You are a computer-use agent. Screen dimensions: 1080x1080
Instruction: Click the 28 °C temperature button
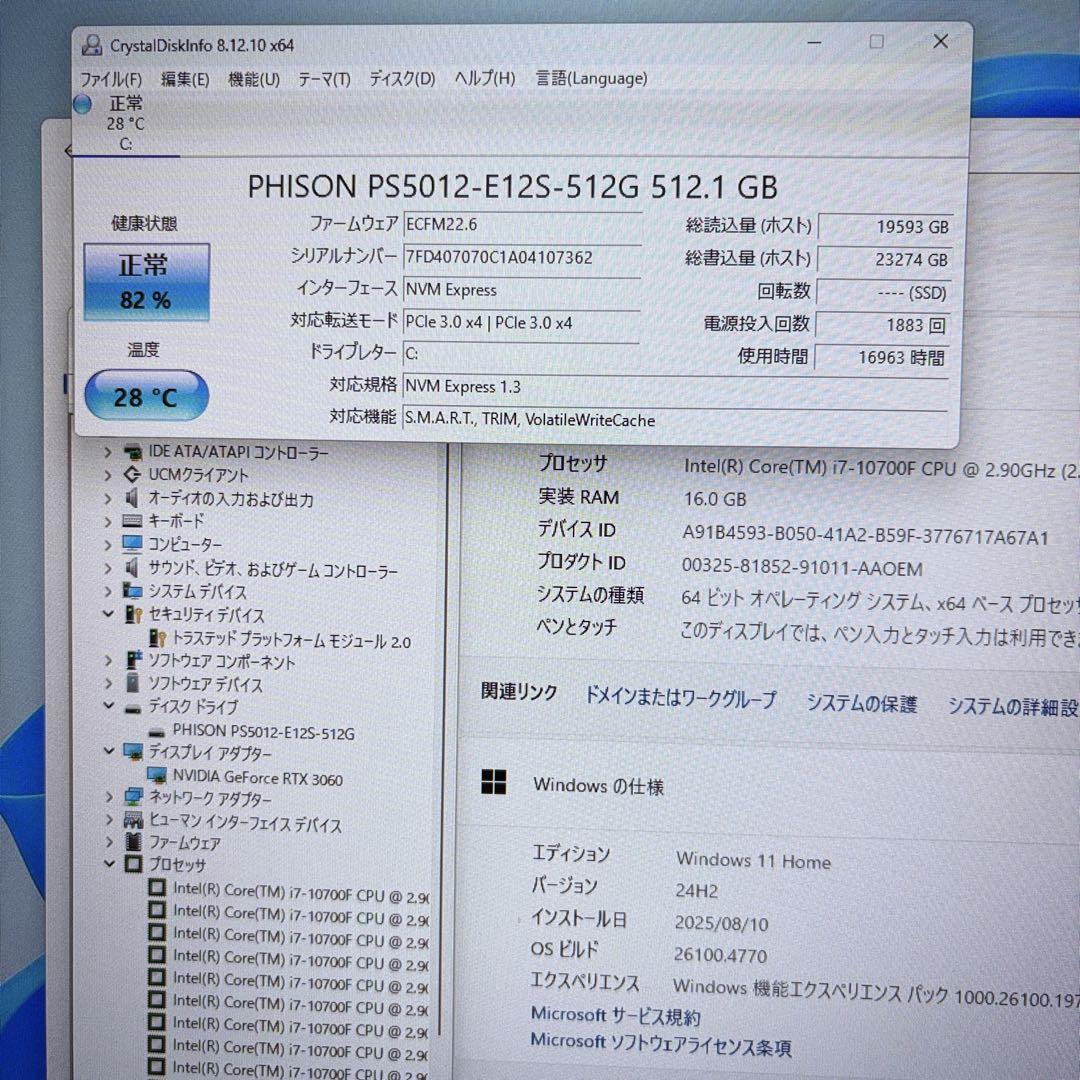[x=147, y=395]
